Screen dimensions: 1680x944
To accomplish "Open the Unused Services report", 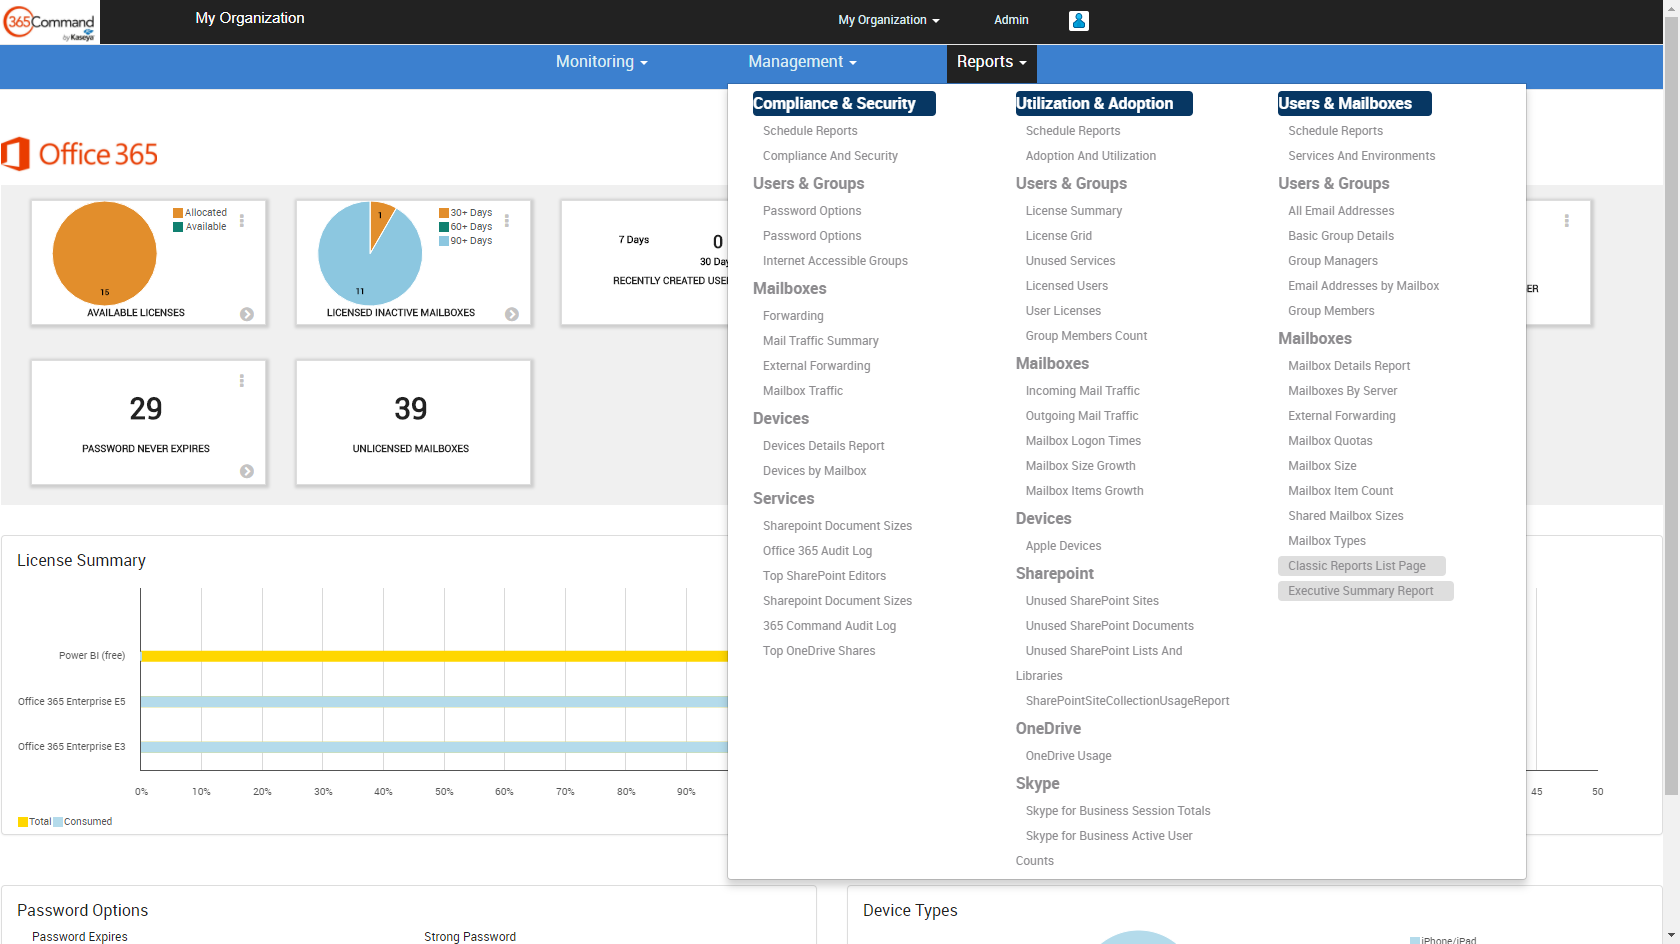I will tap(1070, 261).
